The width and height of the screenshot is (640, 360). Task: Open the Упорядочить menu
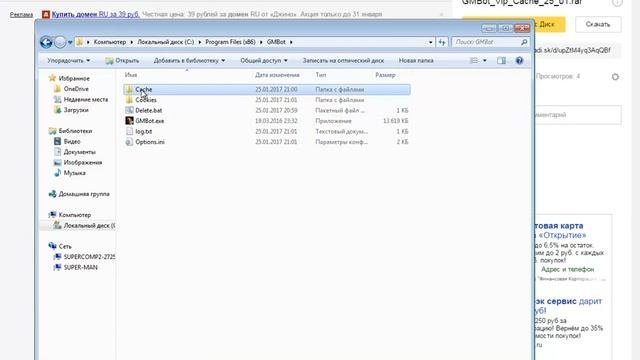coord(68,60)
